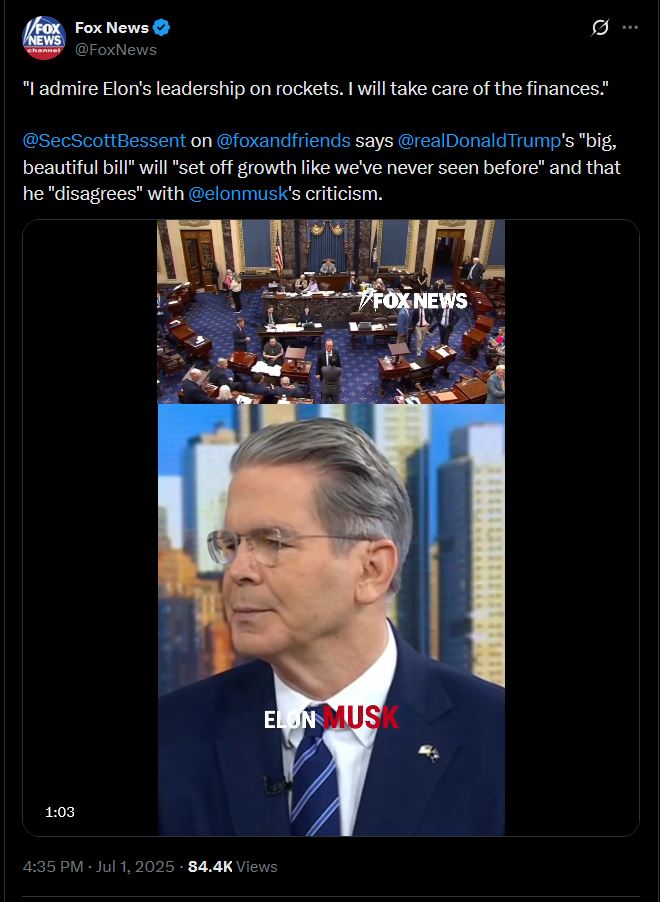Screen dimensions: 660x902
Task: Click the left black video margin
Action: [x=90, y=528]
